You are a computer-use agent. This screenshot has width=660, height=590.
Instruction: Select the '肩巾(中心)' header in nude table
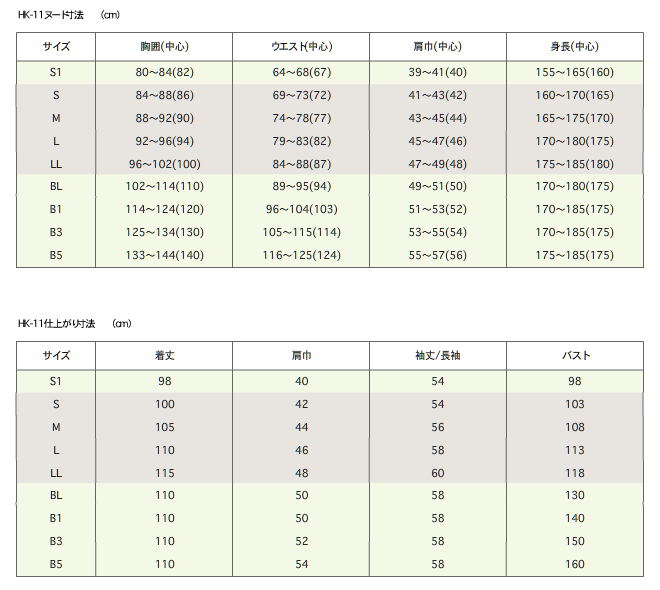[x=438, y=46]
